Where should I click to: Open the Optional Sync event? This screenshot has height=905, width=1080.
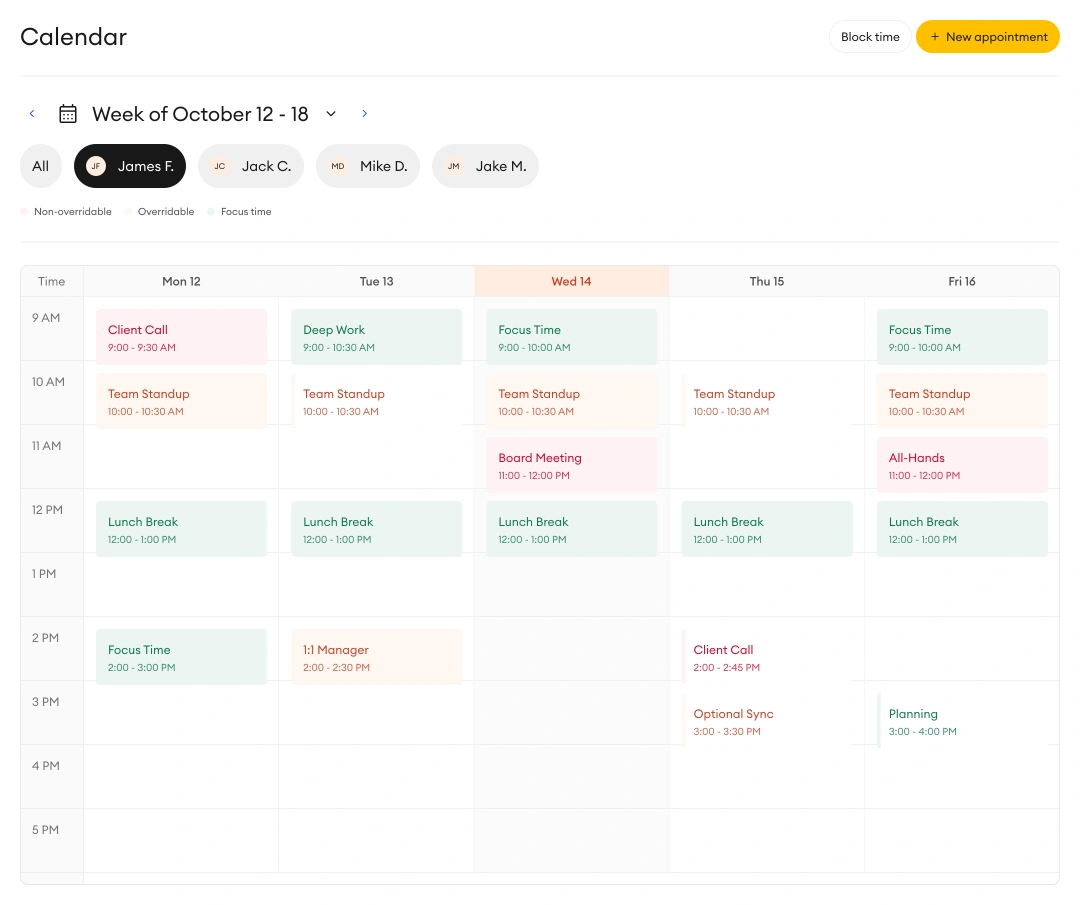pos(767,721)
